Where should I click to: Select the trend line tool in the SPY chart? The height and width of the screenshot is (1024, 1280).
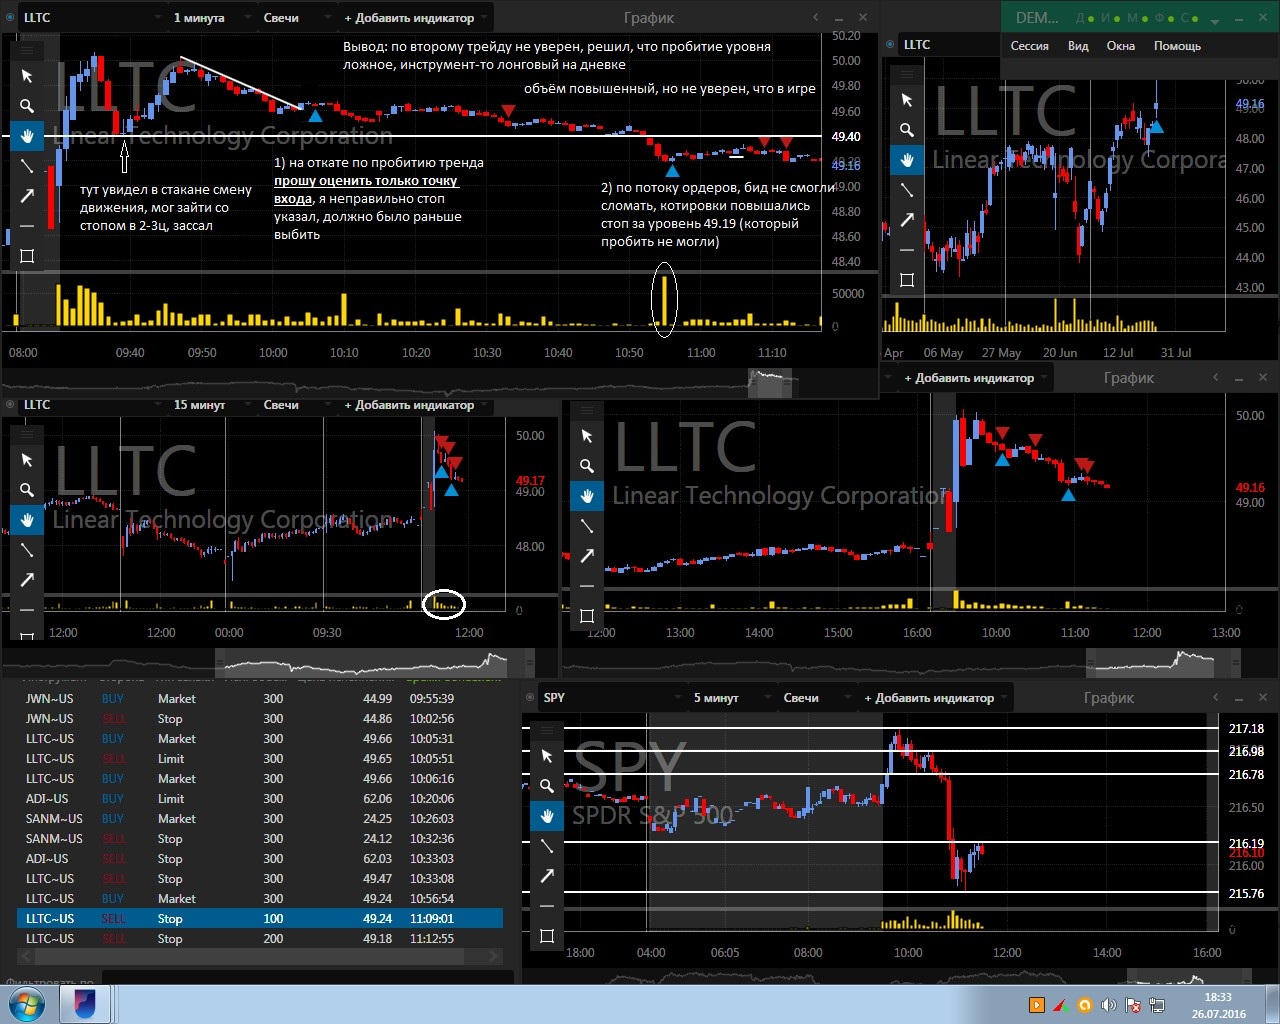pos(547,846)
